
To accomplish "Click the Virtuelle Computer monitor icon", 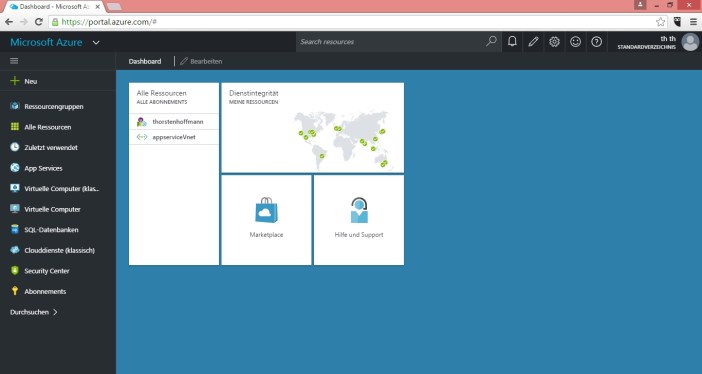I will tap(15, 209).
